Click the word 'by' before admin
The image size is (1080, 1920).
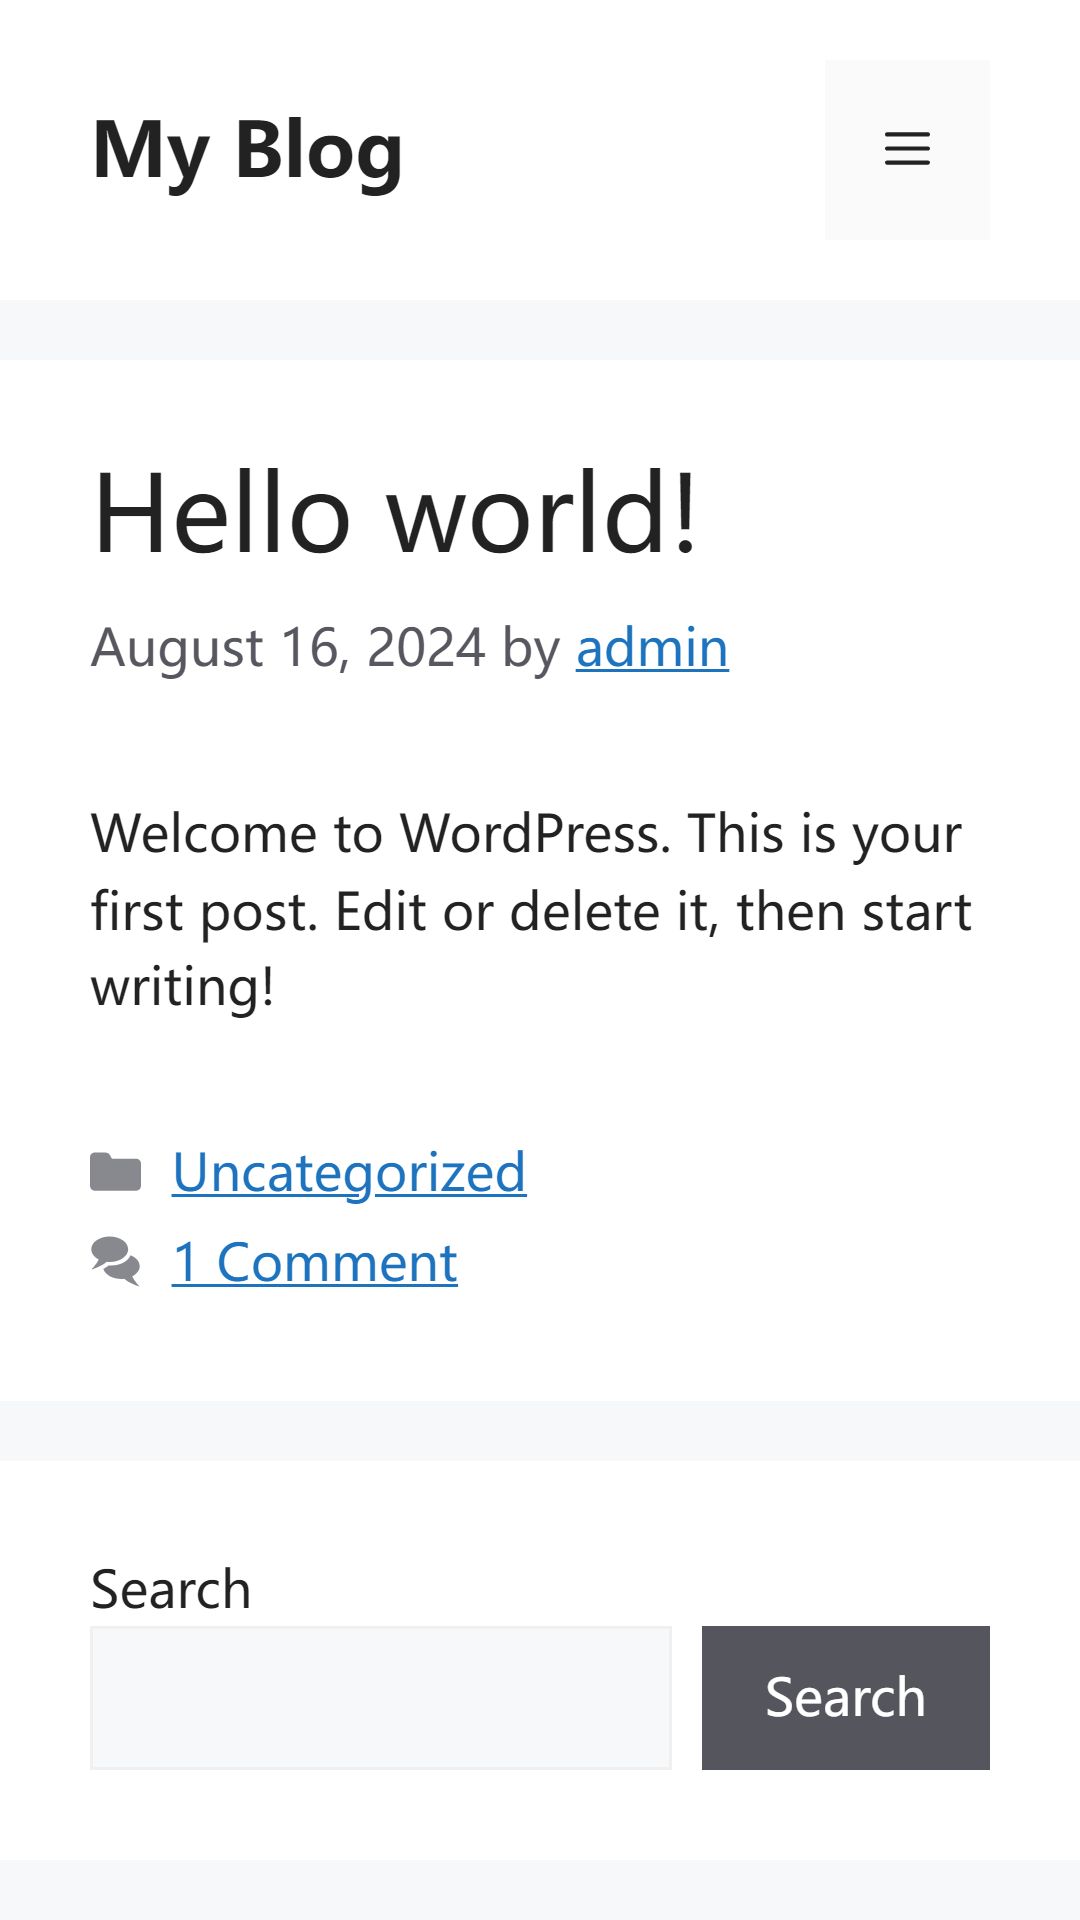[x=531, y=648]
